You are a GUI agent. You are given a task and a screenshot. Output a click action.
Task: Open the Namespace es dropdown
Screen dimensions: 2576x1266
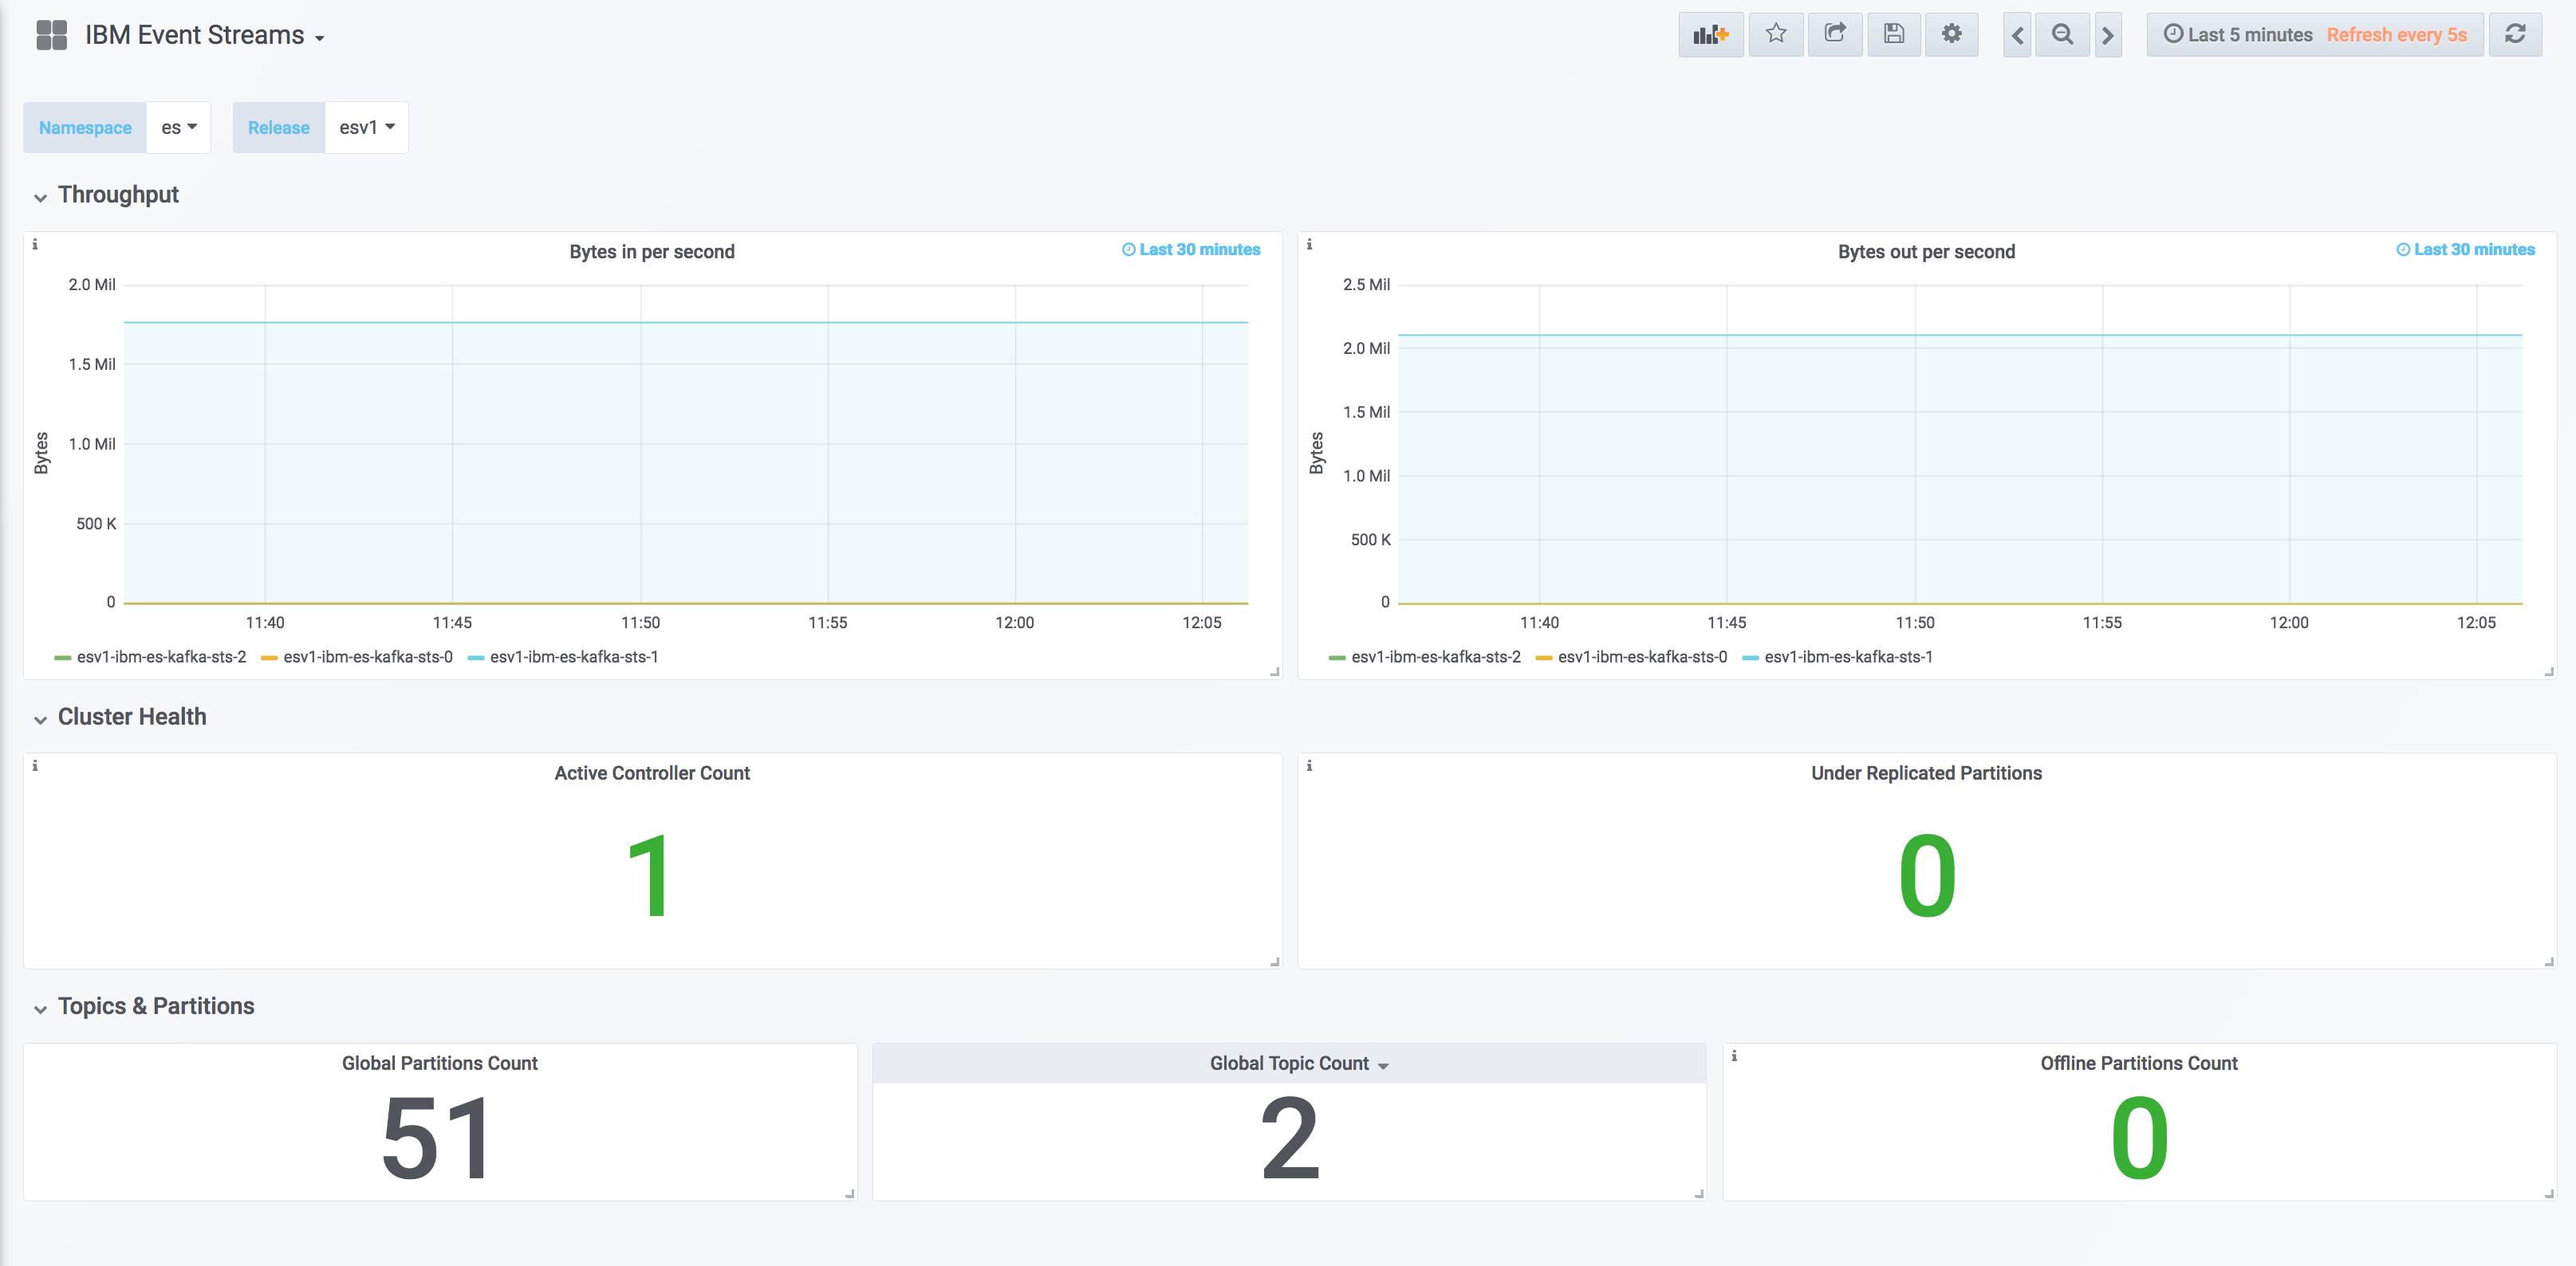click(x=178, y=127)
